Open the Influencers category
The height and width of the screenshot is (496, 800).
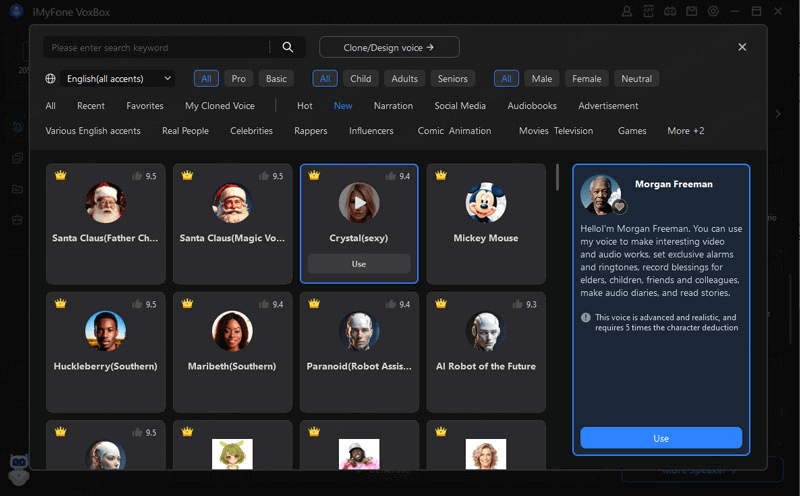pos(371,131)
